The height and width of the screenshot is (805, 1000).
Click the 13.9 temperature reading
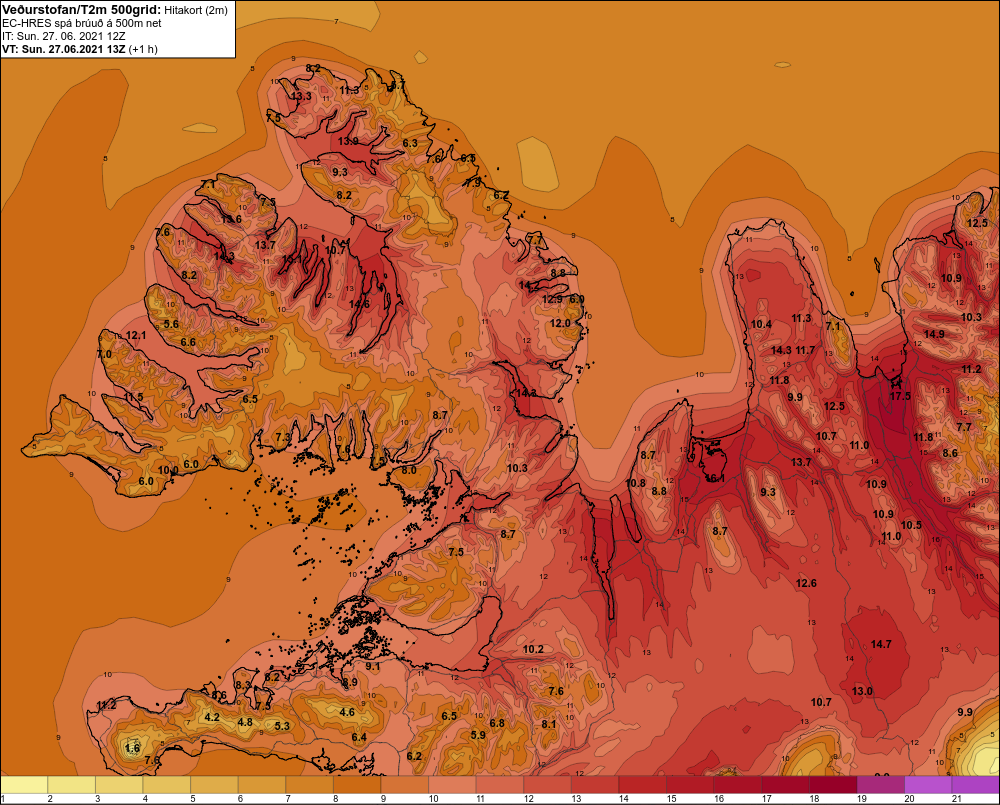coord(348,141)
